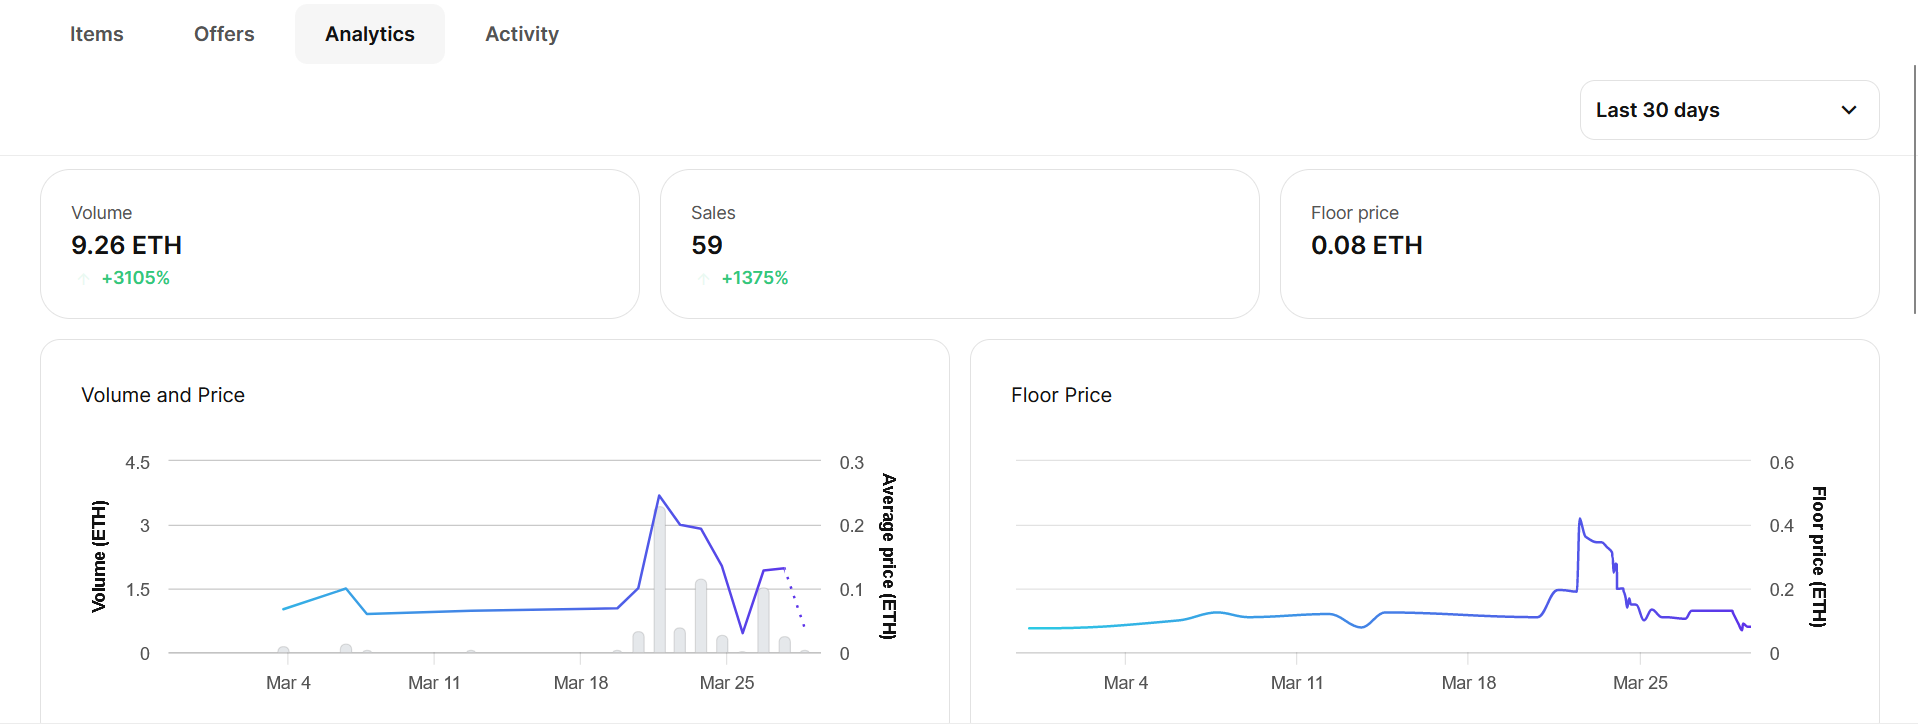The height and width of the screenshot is (726, 1918).
Task: Click the floor price peak on the line
Action: [1580, 520]
